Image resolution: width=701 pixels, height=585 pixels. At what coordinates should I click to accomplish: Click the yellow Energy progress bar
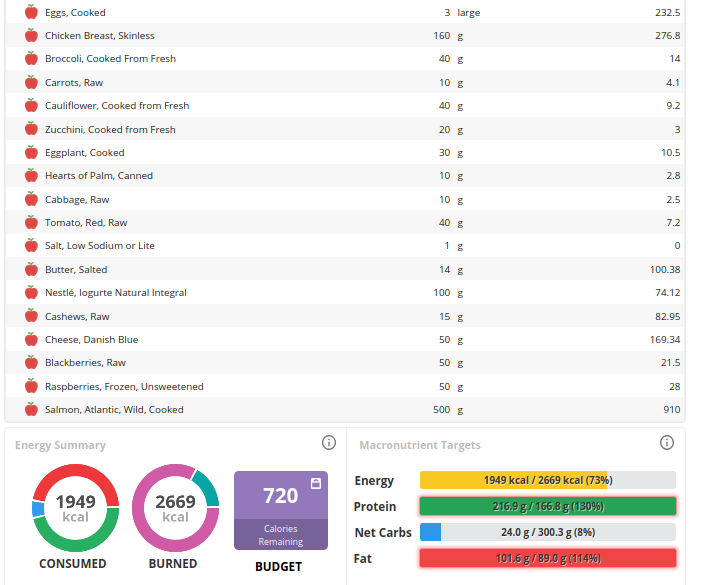[x=548, y=480]
